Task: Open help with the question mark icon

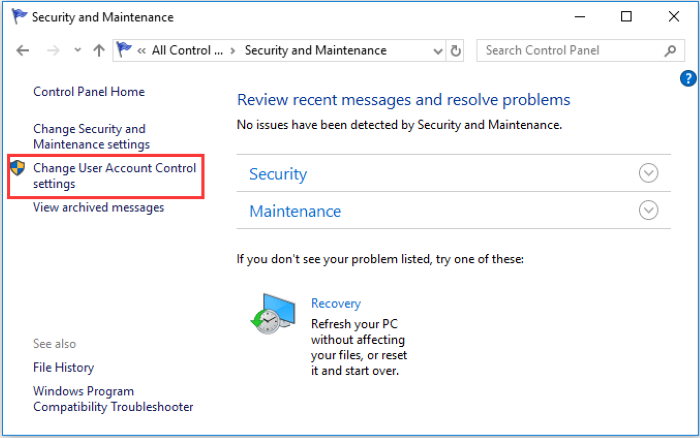Action: click(688, 78)
